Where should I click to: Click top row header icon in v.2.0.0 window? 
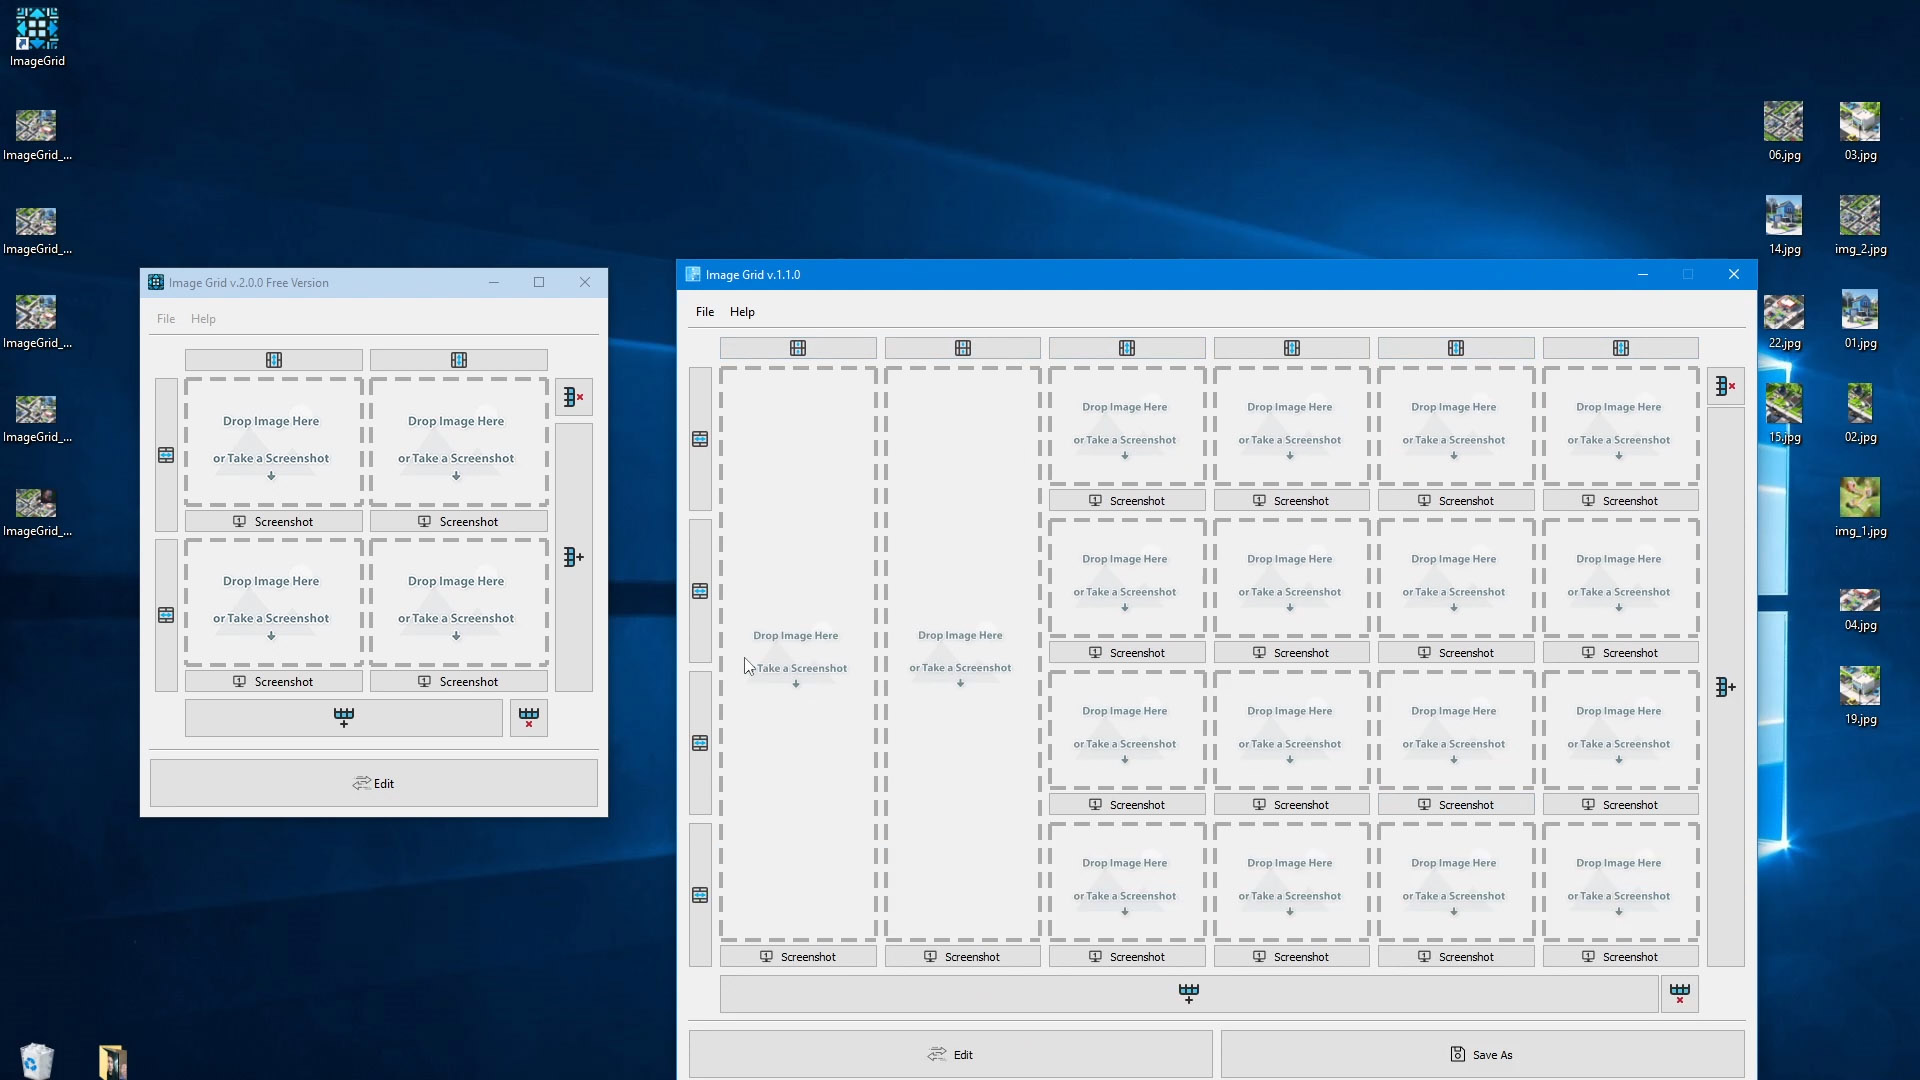166,455
